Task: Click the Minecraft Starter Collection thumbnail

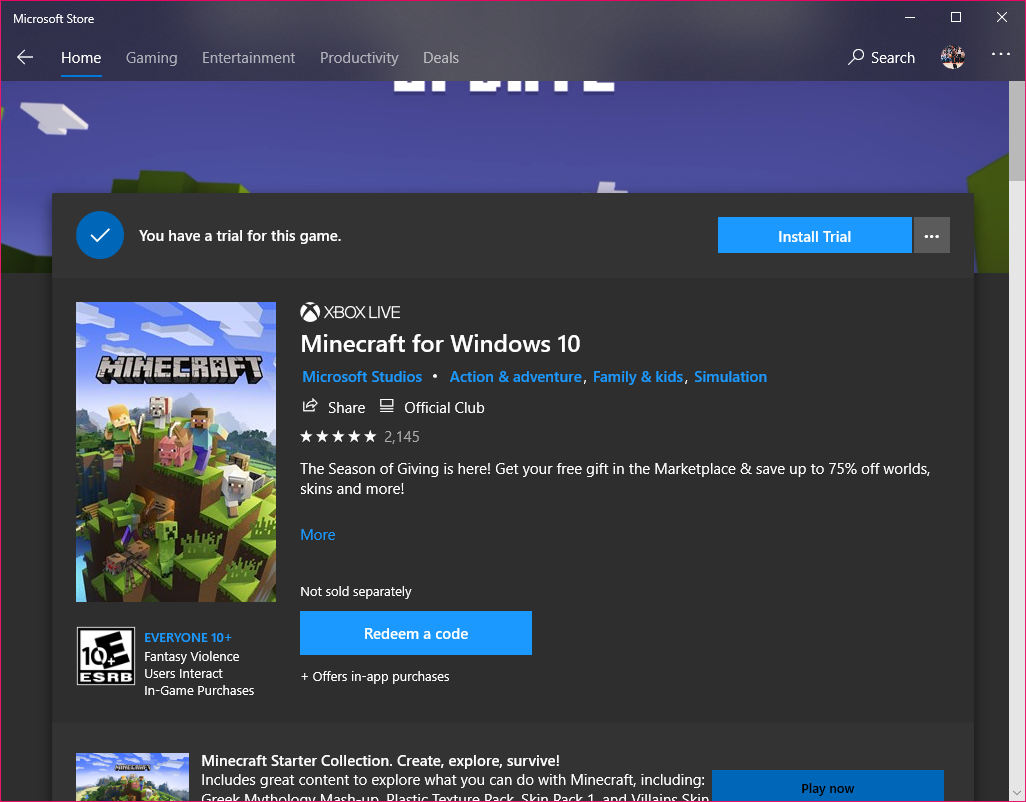Action: click(132, 777)
